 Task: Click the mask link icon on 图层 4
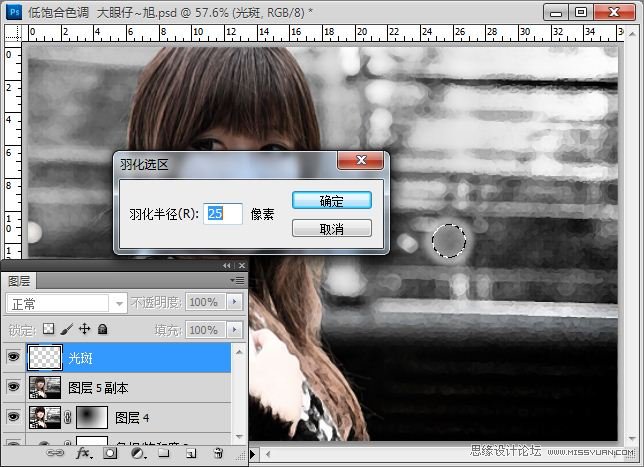pyautogui.click(x=68, y=418)
